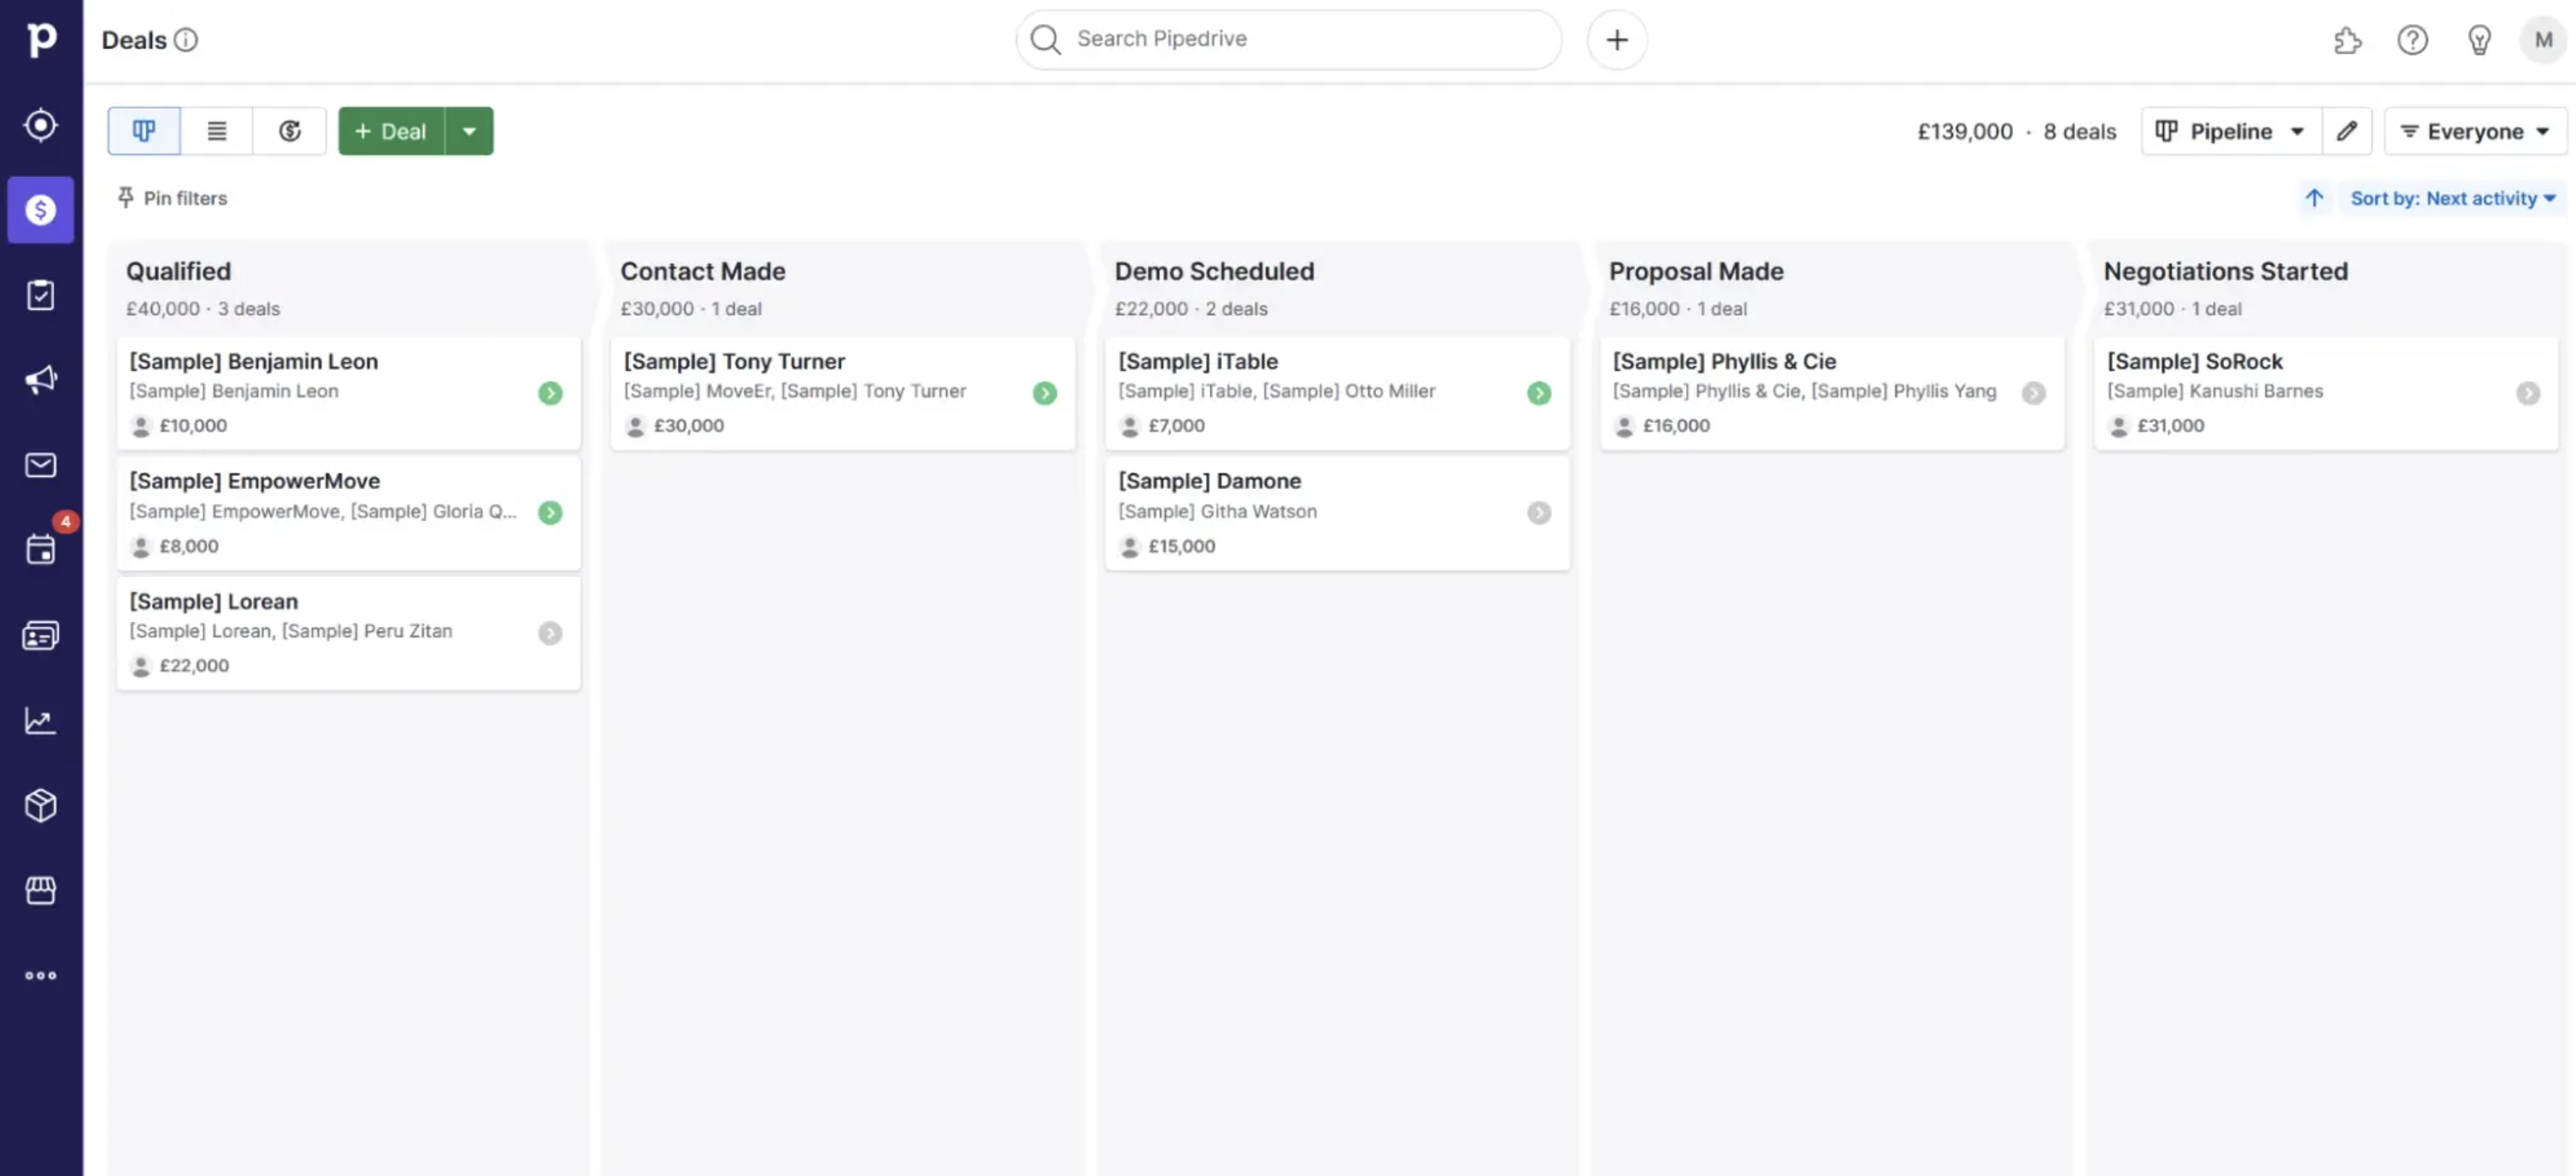Click £22,000 value on Lorean card

point(194,666)
